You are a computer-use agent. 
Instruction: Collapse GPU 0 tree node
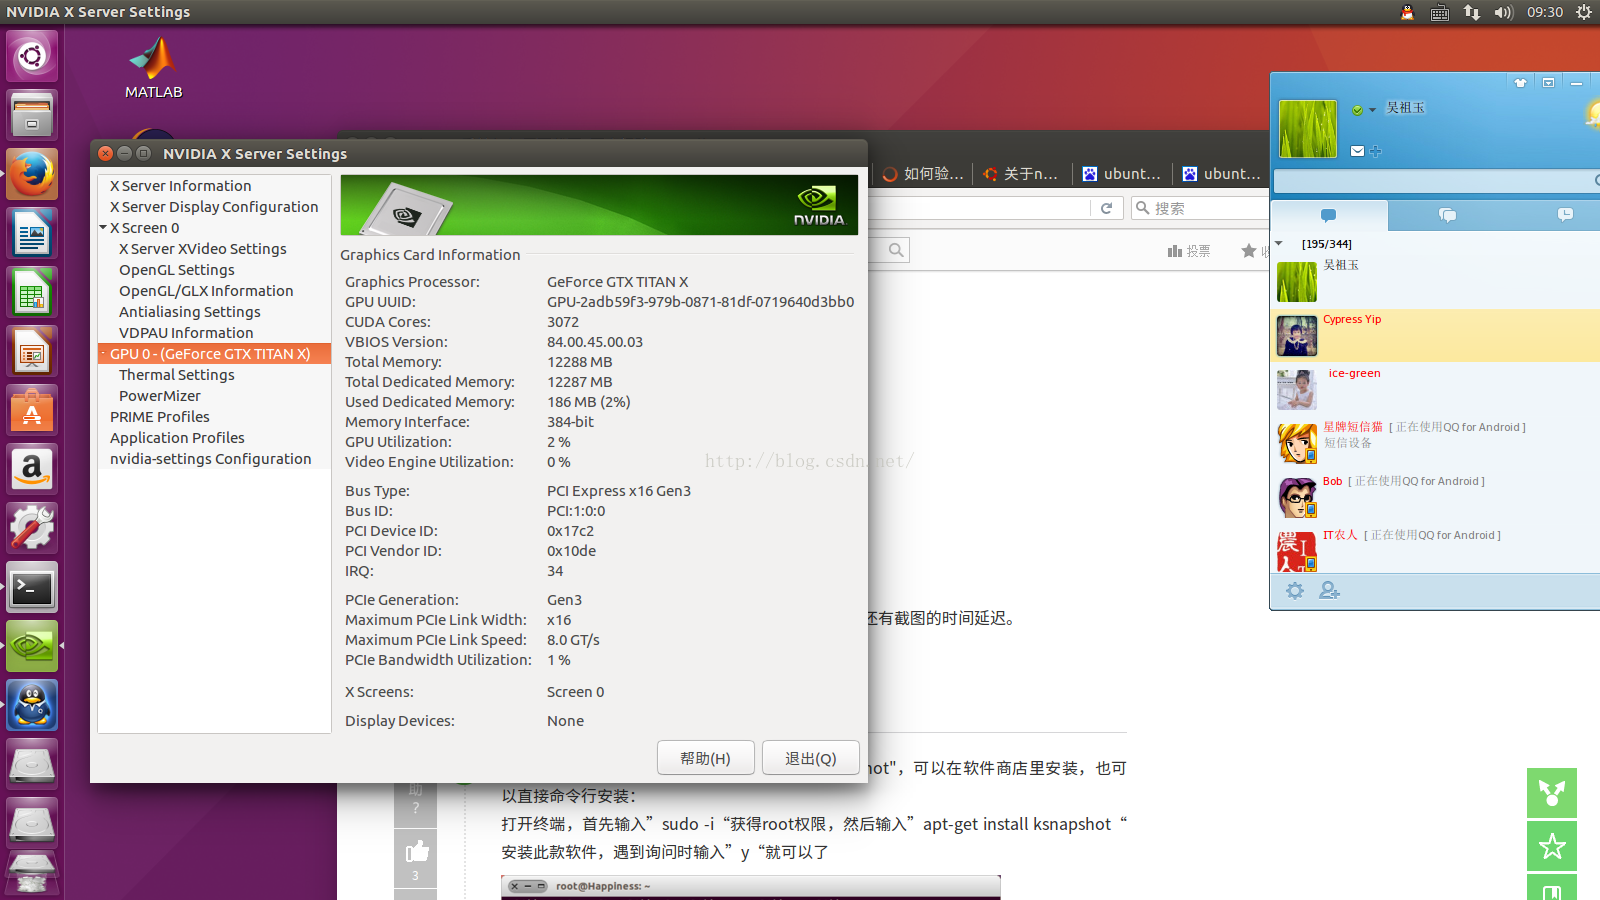(x=103, y=354)
